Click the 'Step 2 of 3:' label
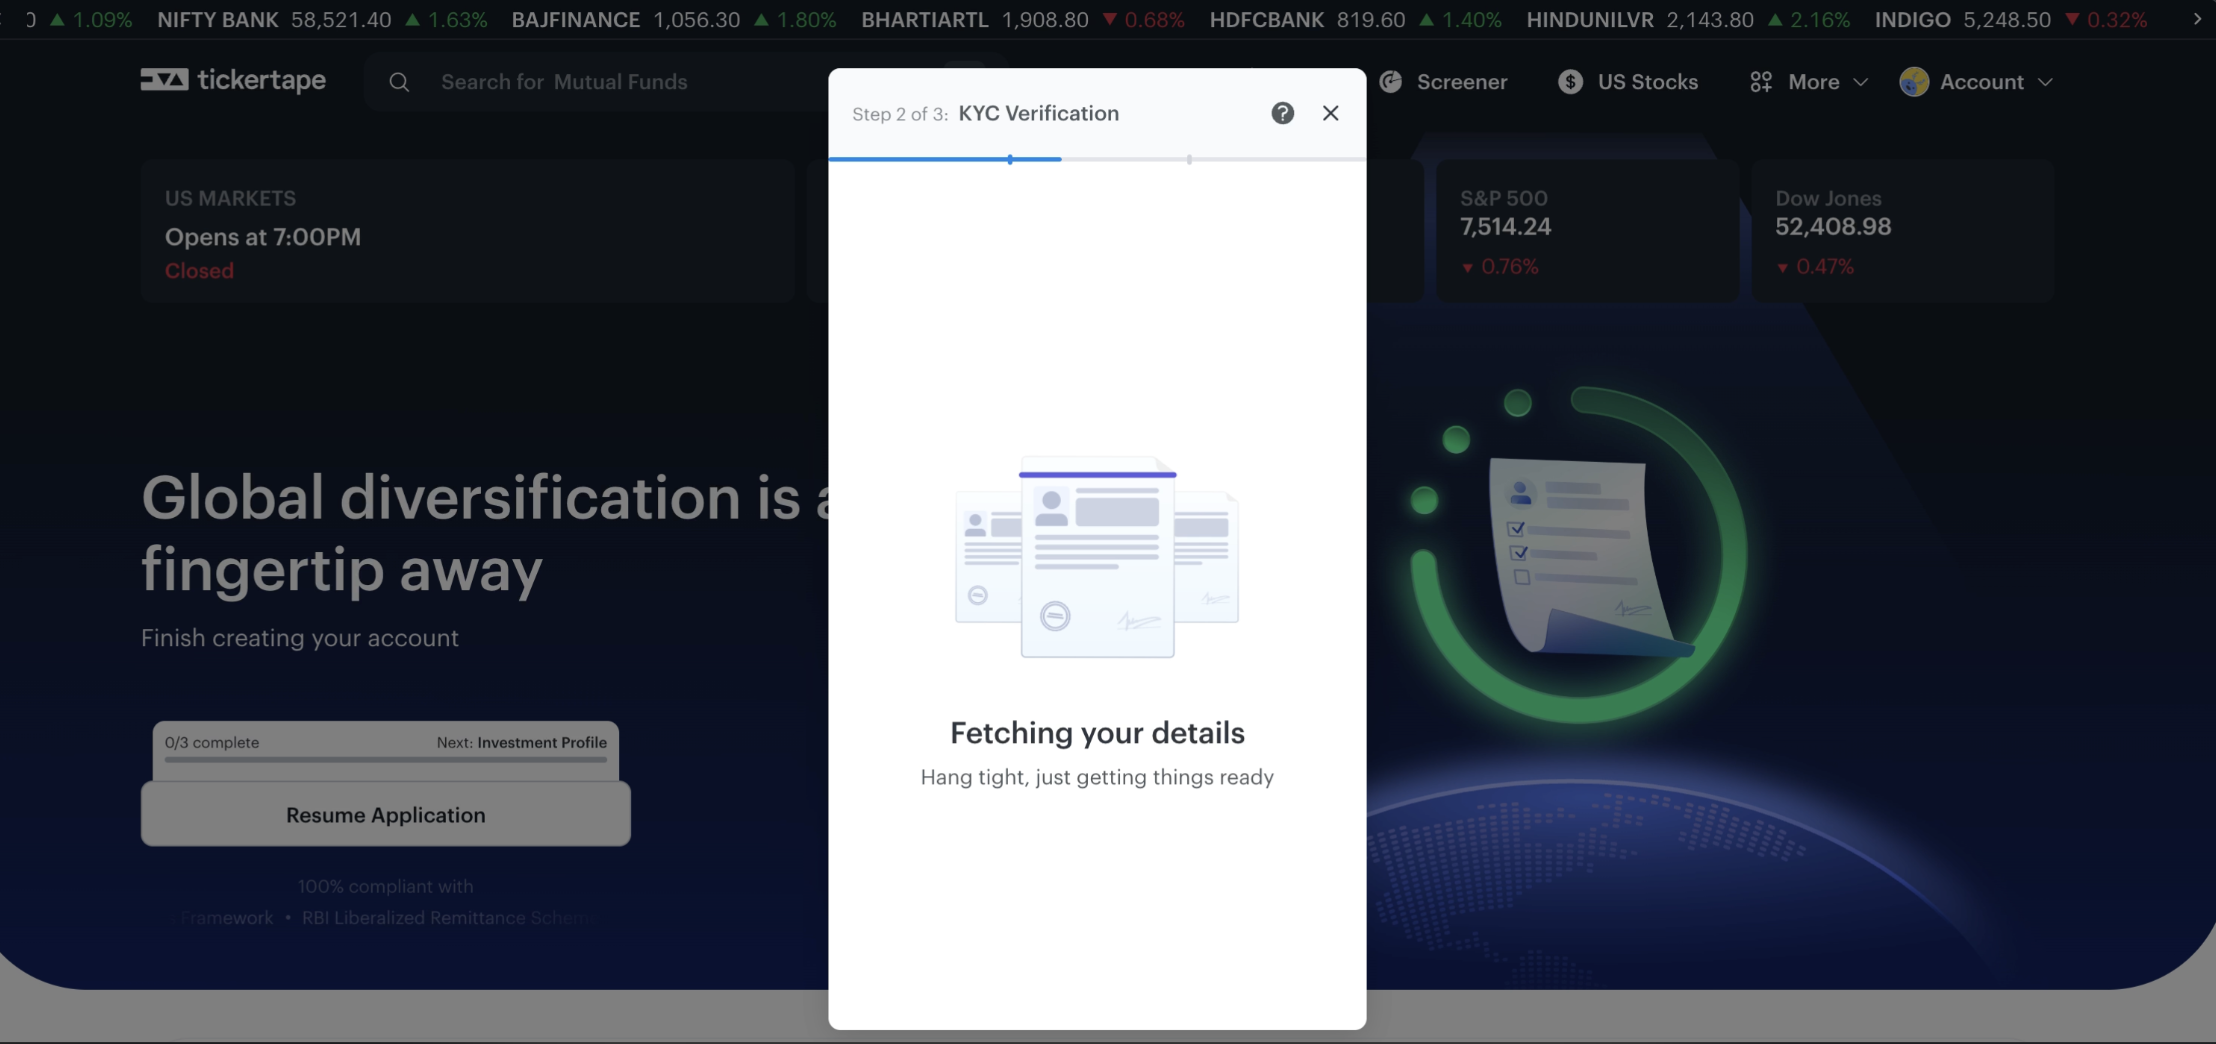The width and height of the screenshot is (2216, 1044). tap(900, 114)
